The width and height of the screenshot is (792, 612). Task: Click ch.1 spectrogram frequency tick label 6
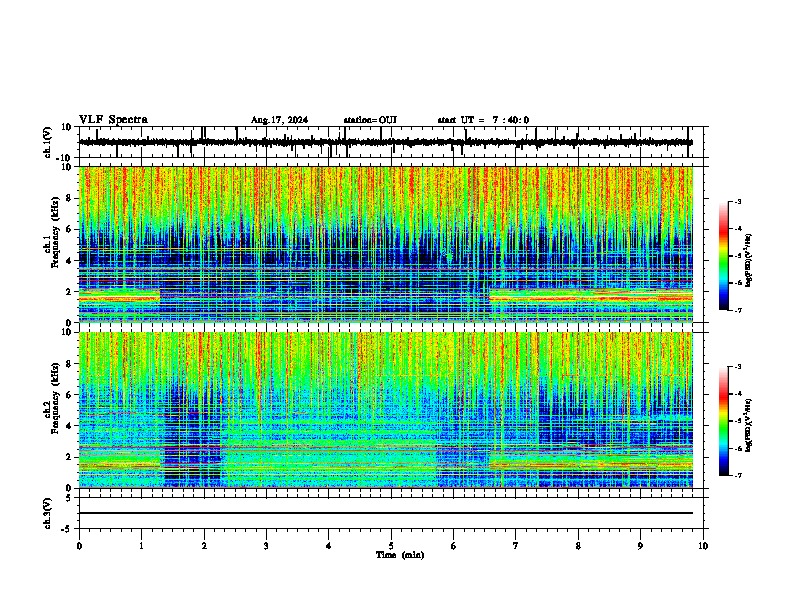tap(70, 229)
